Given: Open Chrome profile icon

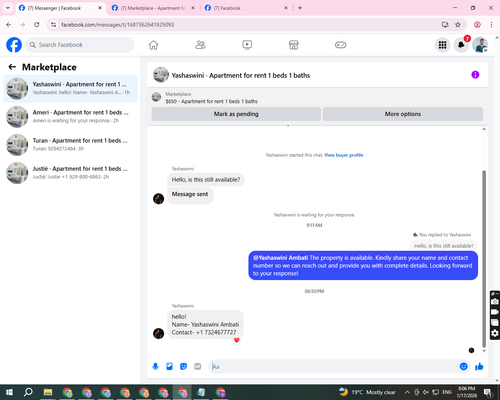Looking at the screenshot, I should 477,25.
